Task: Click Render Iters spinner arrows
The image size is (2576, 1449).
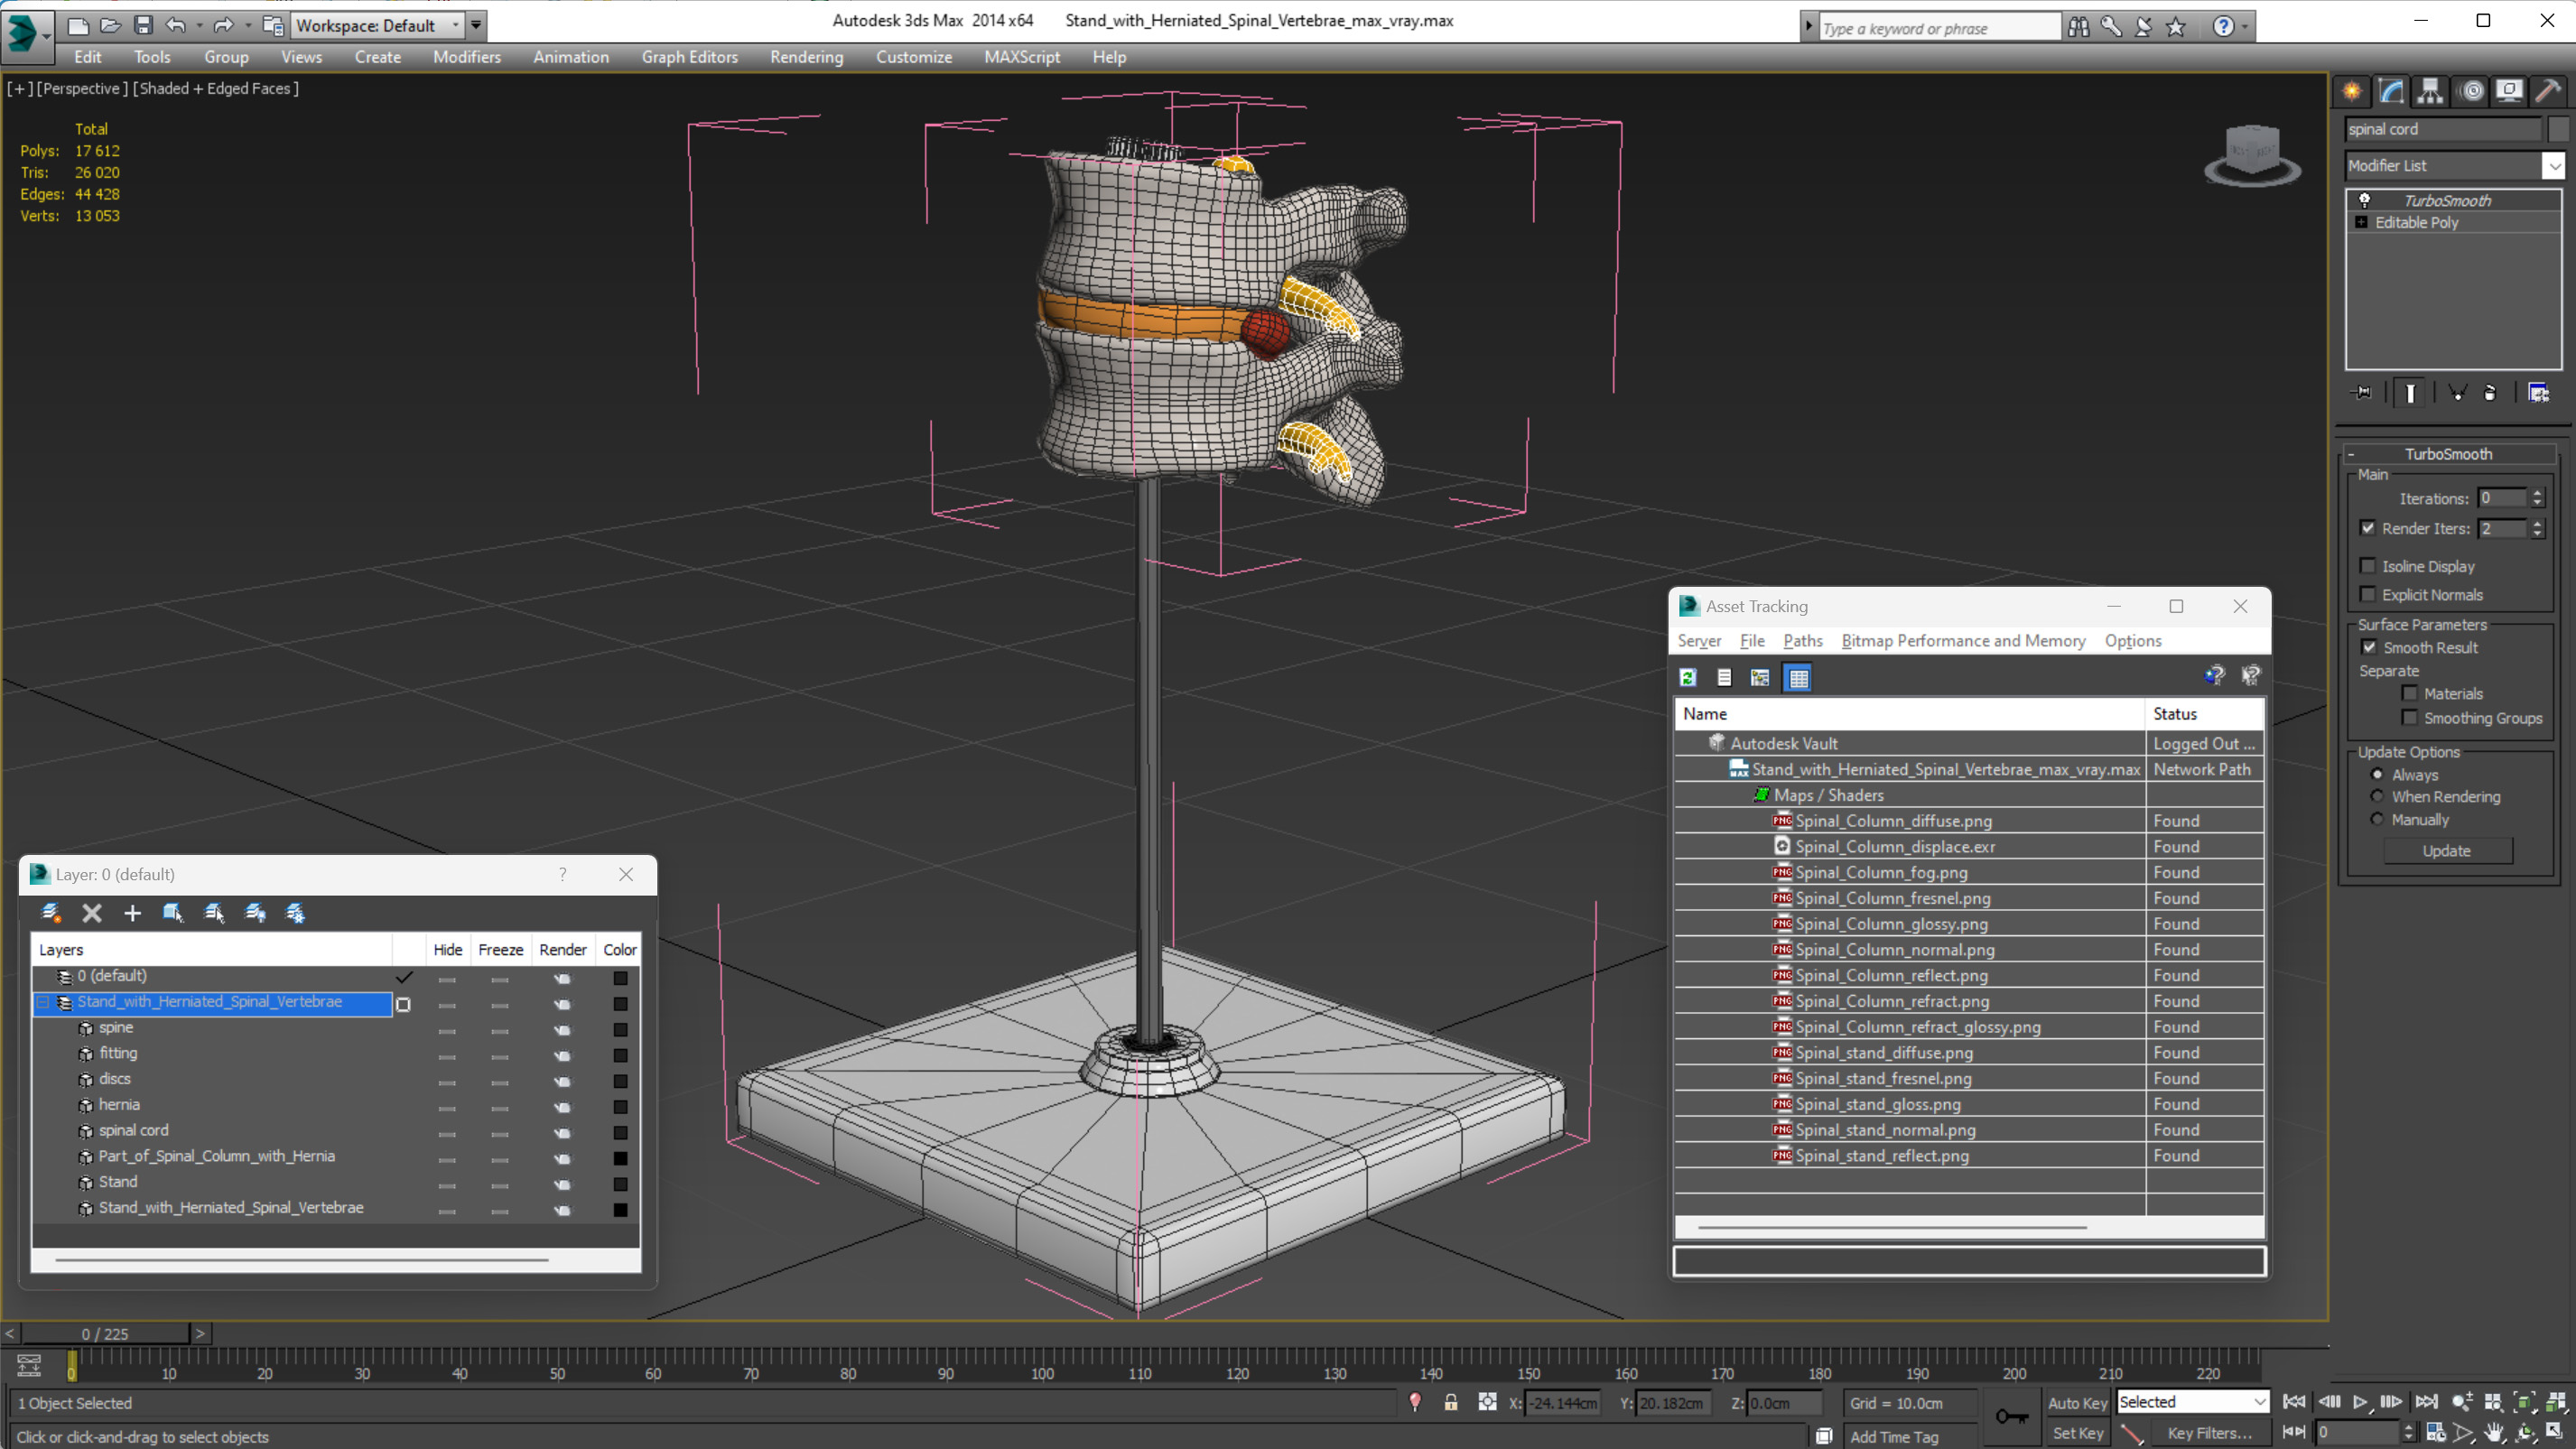Action: 2537,528
